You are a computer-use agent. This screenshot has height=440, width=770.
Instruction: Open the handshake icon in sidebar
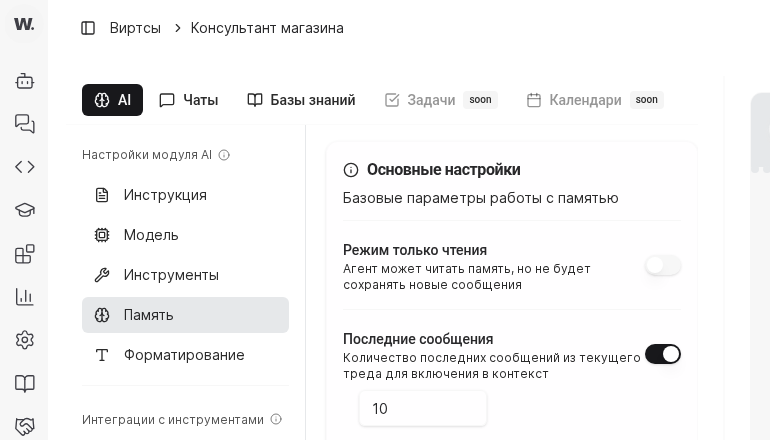pos(25,426)
